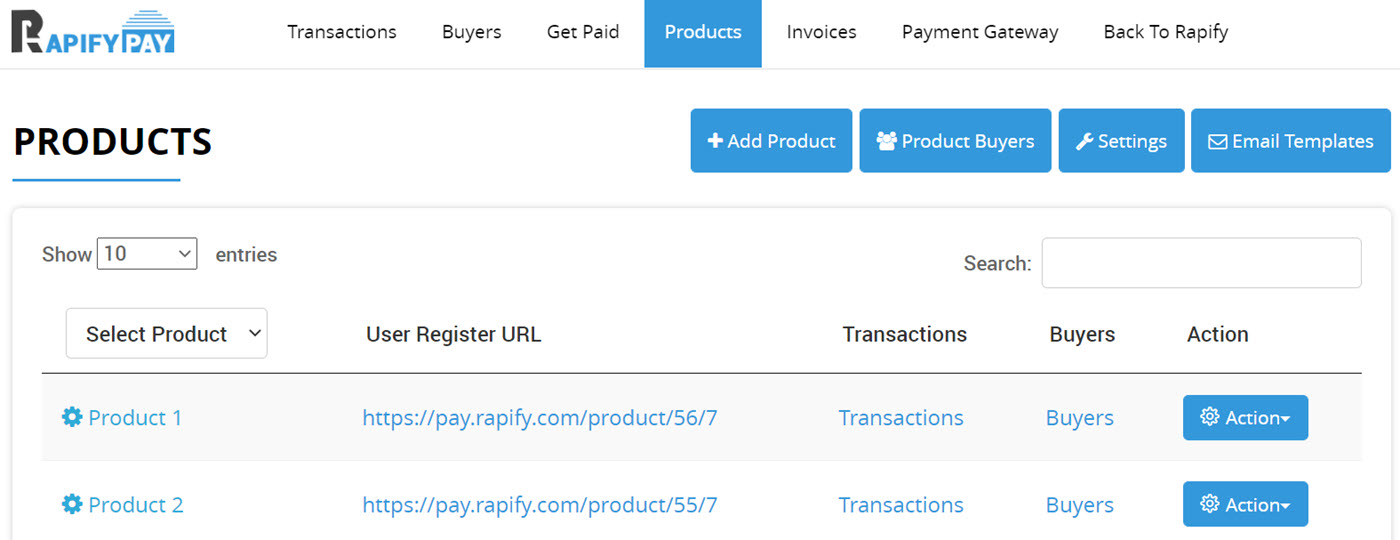View Buyers link for Product 2
The image size is (1400, 540).
[1080, 505]
